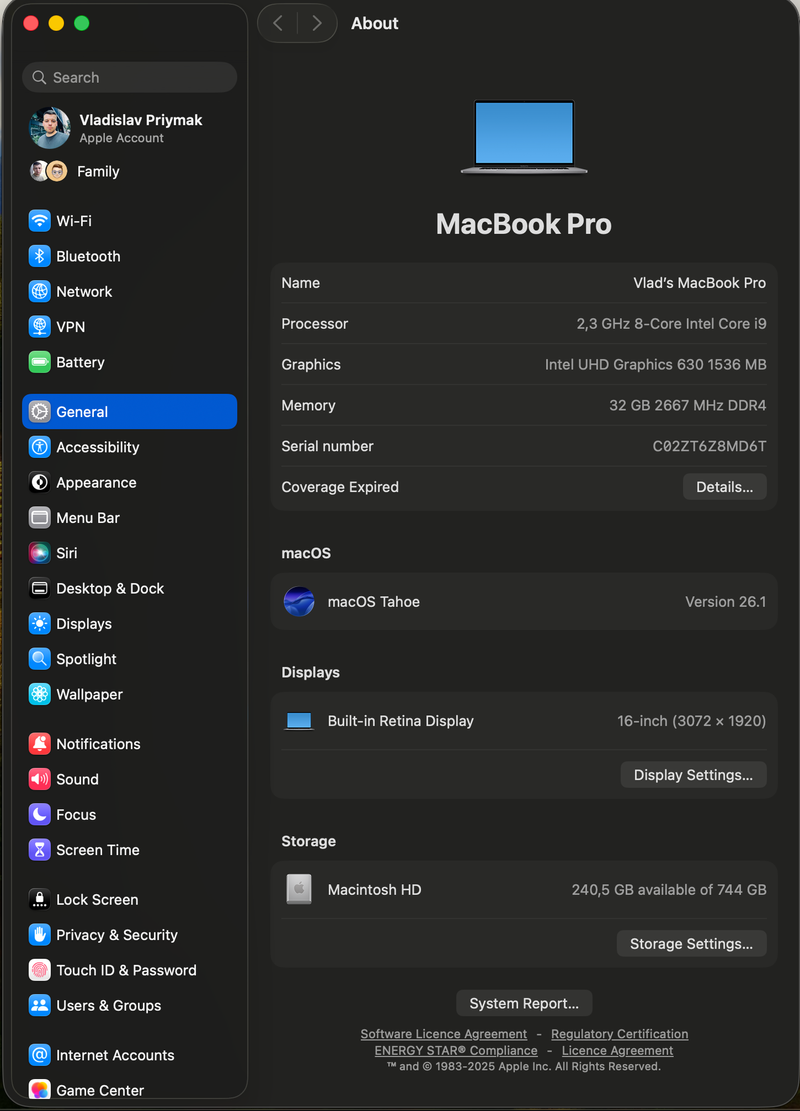Open ENERGY STAR Compliance link
Screen dimensions: 800x1111
pyautogui.click(x=456, y=1050)
